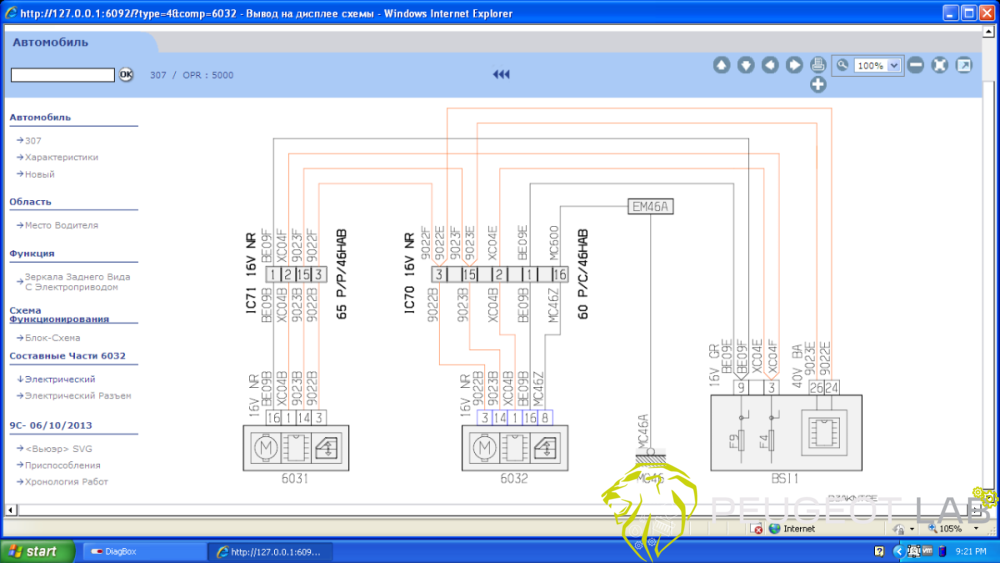Click the triple-arrow back navigation icon

click(x=501, y=75)
